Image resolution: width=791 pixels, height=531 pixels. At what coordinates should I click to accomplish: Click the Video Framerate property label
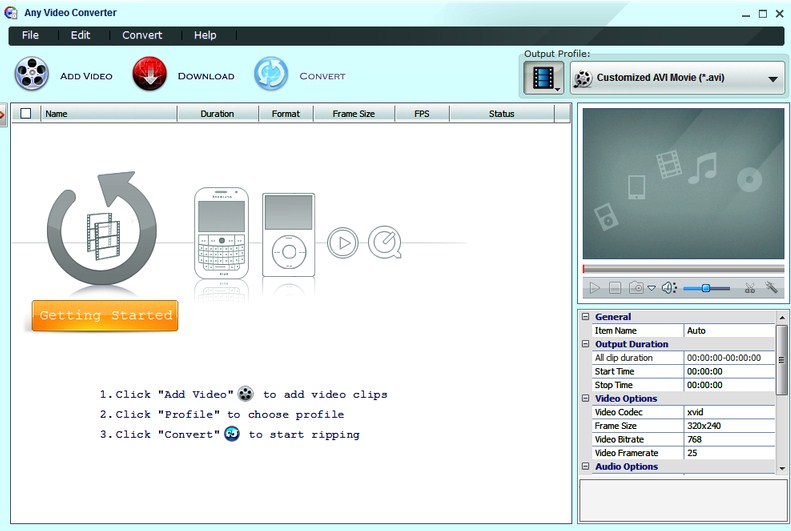point(626,453)
